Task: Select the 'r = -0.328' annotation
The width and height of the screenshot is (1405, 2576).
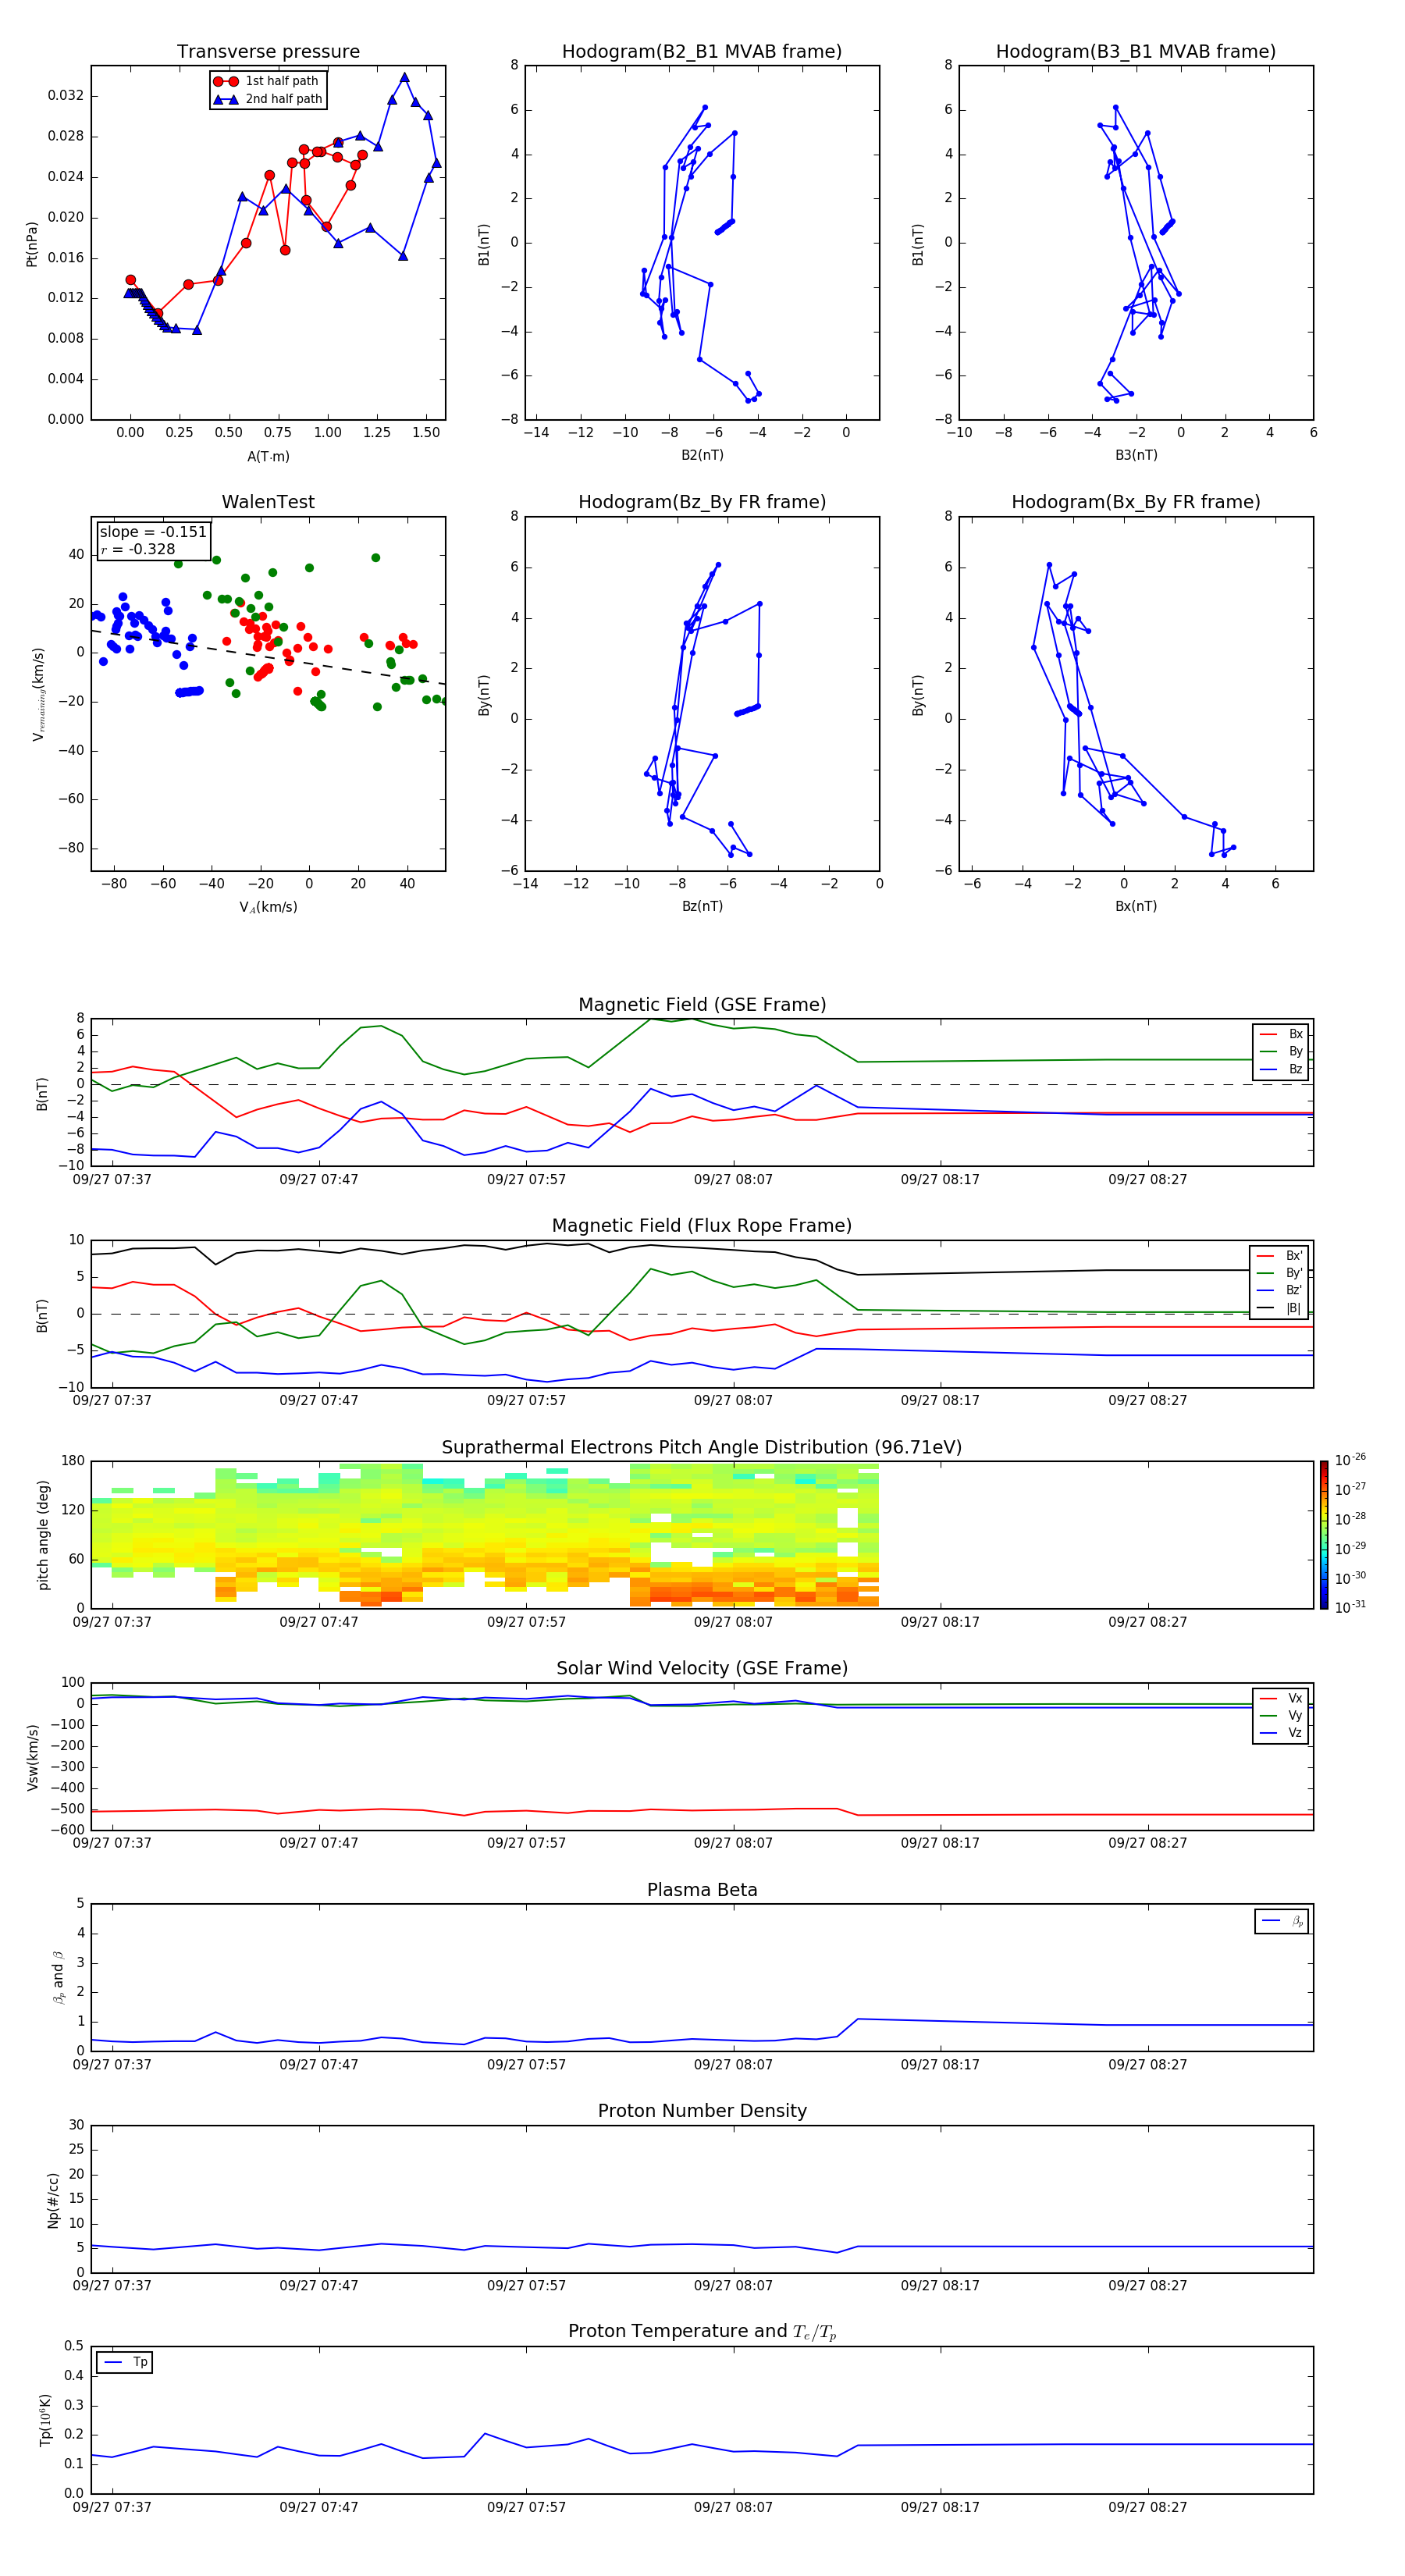Action: coord(137,549)
